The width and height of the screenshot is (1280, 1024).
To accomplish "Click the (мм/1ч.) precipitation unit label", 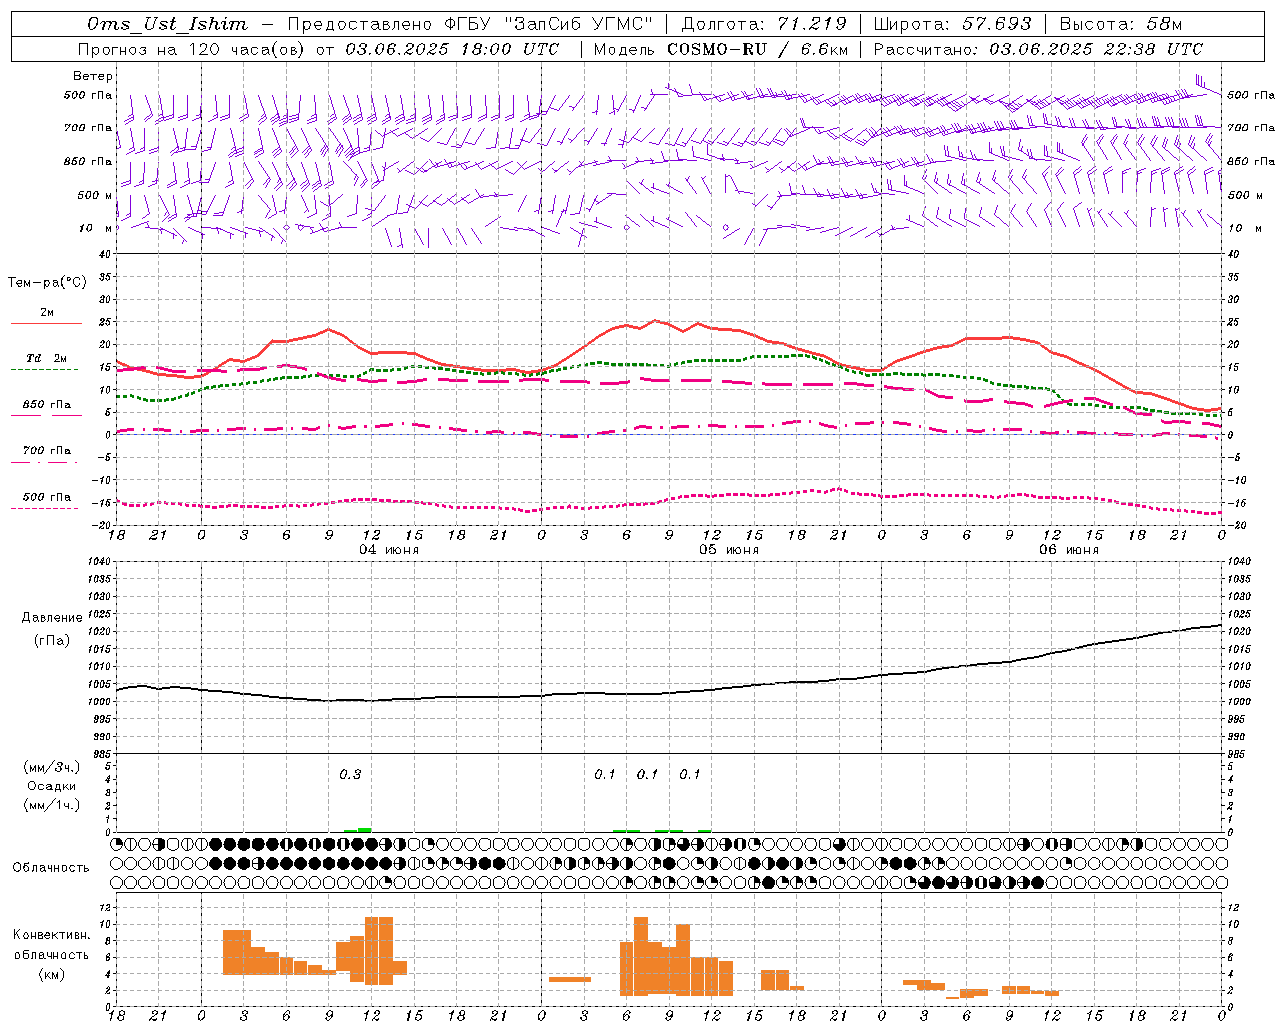I will pyautogui.click(x=52, y=805).
